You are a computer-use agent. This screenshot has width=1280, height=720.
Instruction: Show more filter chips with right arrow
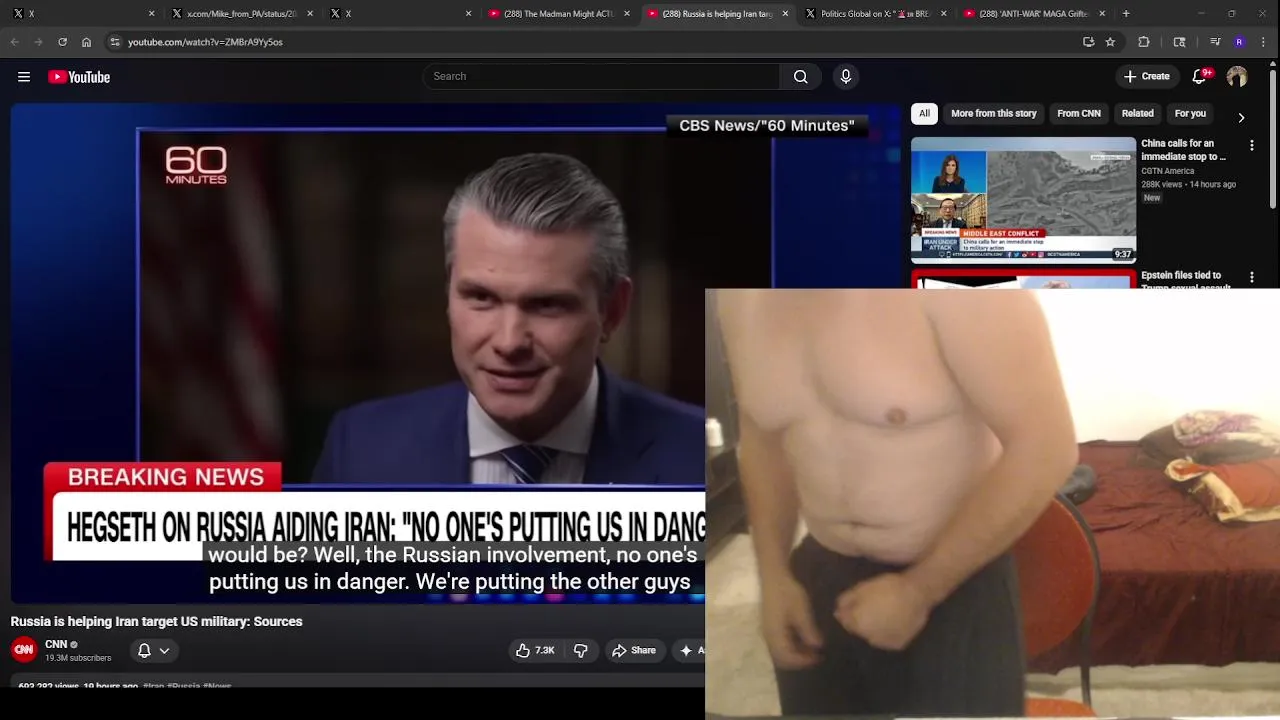point(1241,118)
